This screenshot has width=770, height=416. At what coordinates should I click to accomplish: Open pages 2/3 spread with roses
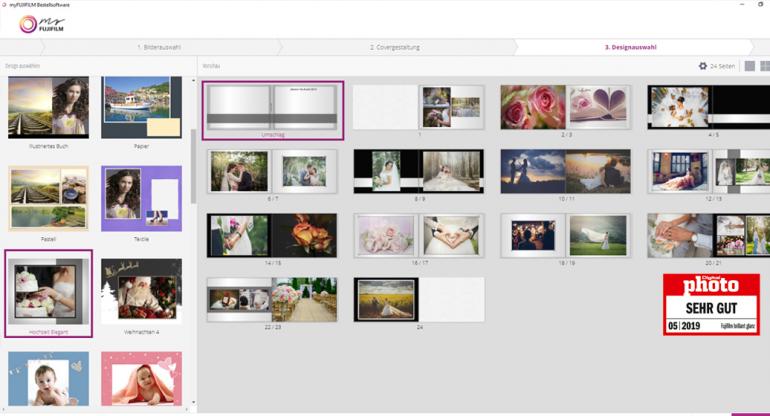tap(566, 107)
